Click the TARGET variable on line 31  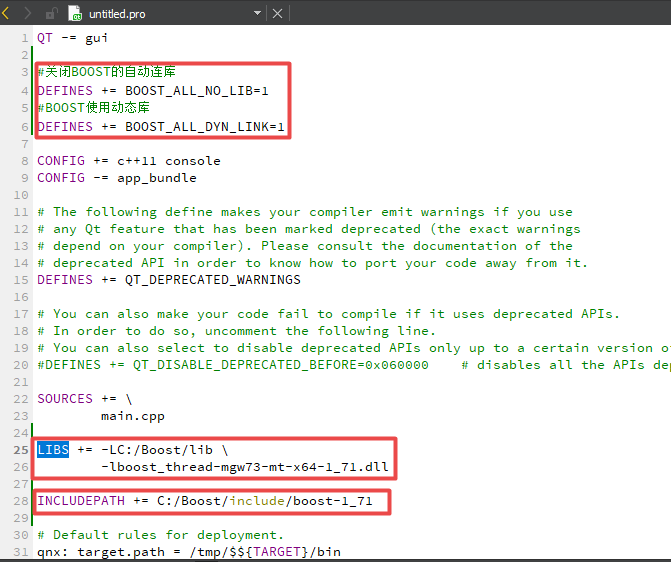pos(276,552)
